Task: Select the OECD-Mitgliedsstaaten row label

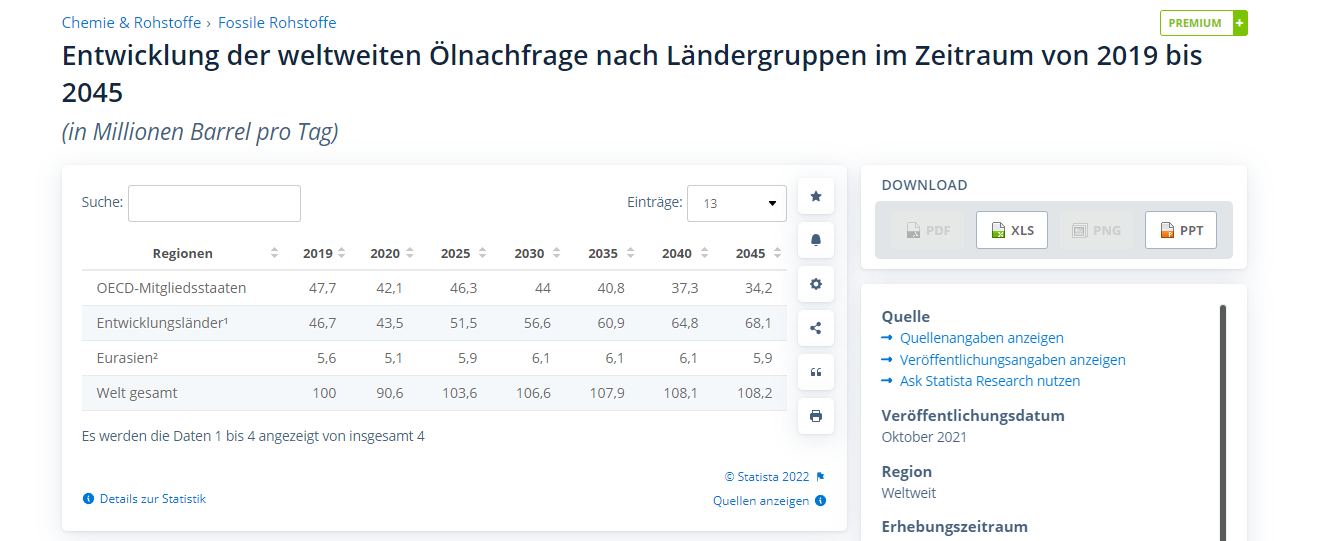Action: [x=172, y=288]
